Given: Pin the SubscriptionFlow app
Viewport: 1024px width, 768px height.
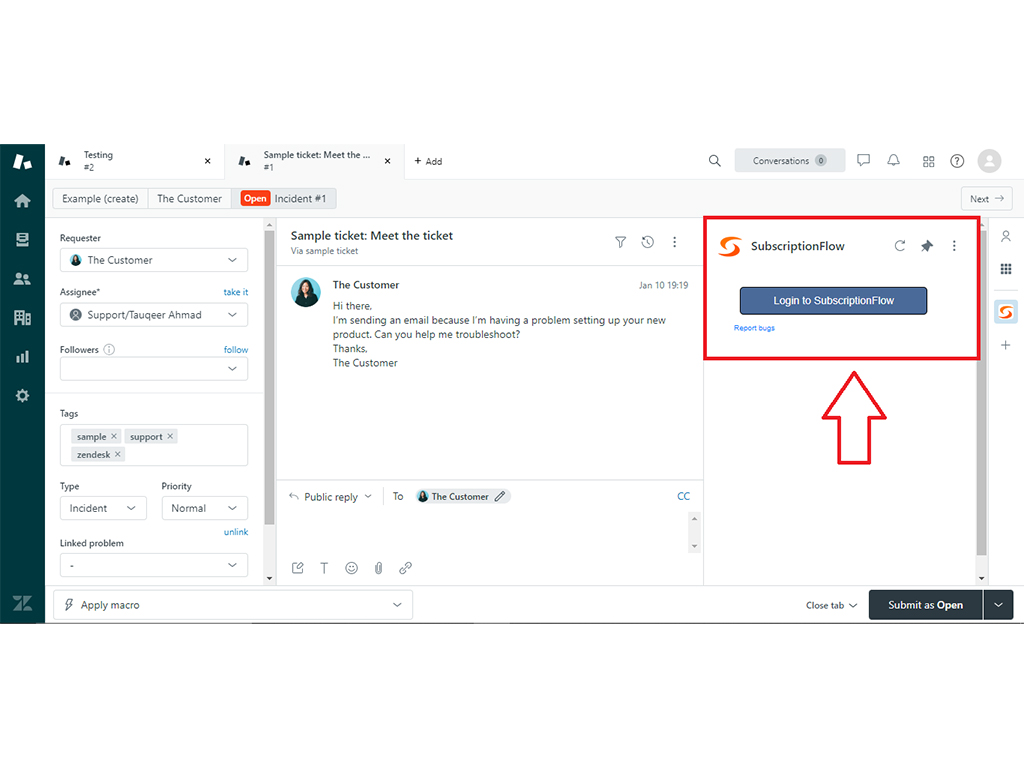Looking at the screenshot, I should 927,246.
